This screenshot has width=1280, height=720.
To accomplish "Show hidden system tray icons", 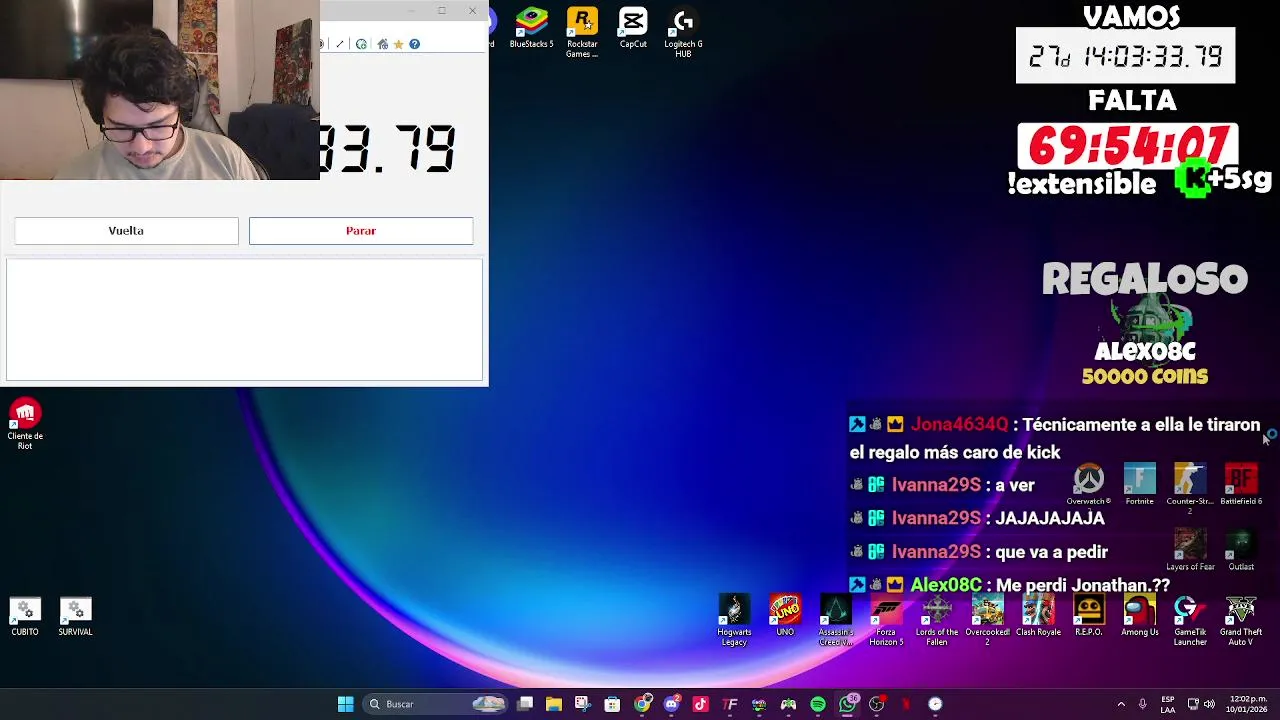I will (x=1121, y=704).
